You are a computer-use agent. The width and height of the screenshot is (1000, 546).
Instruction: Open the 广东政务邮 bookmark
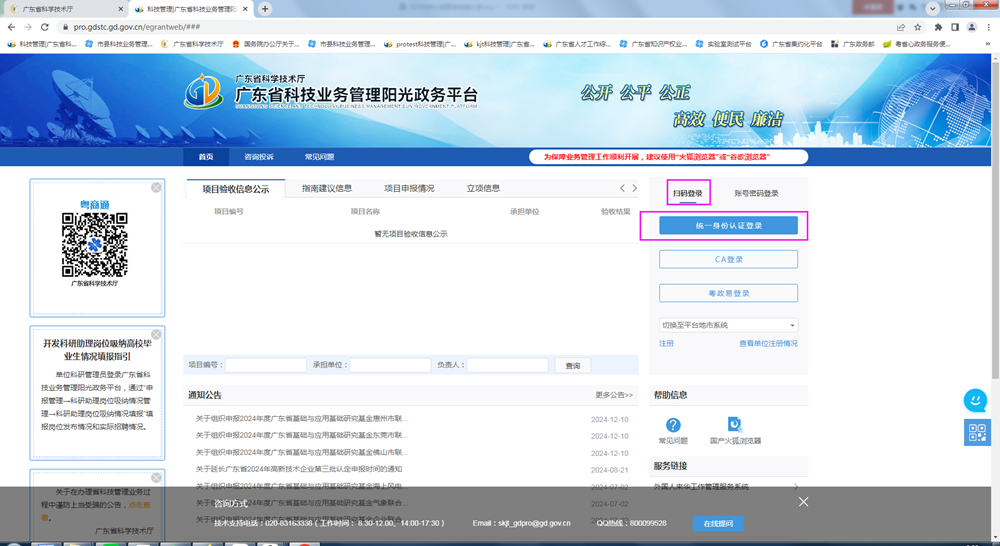click(852, 44)
